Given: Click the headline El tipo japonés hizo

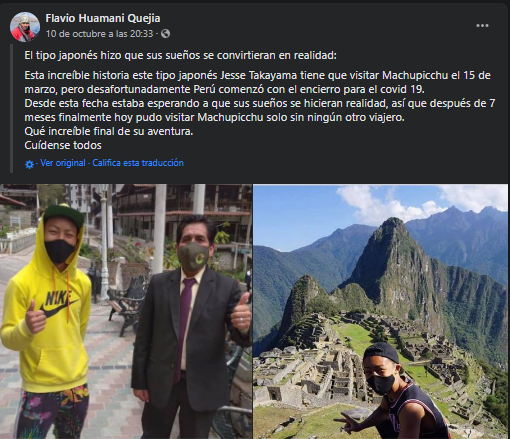Looking at the screenshot, I should 180,55.
